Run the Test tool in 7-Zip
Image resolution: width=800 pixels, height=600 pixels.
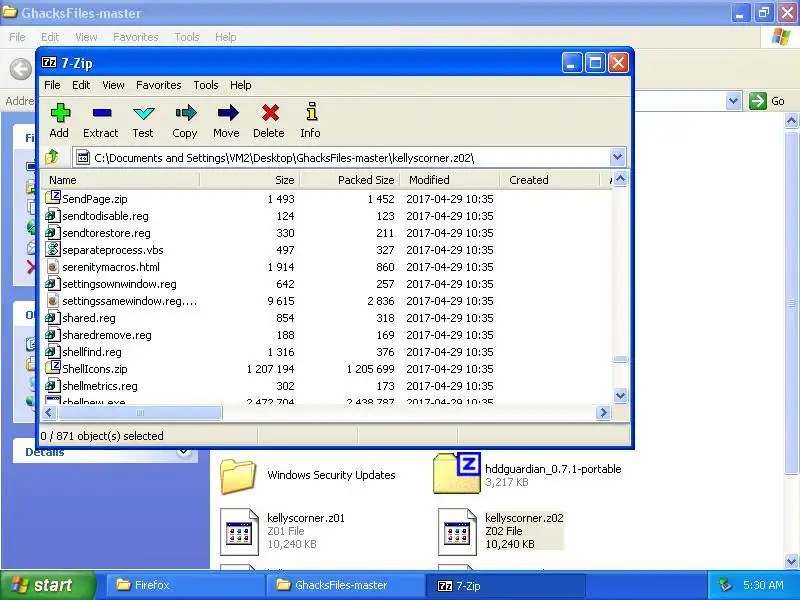tap(143, 113)
